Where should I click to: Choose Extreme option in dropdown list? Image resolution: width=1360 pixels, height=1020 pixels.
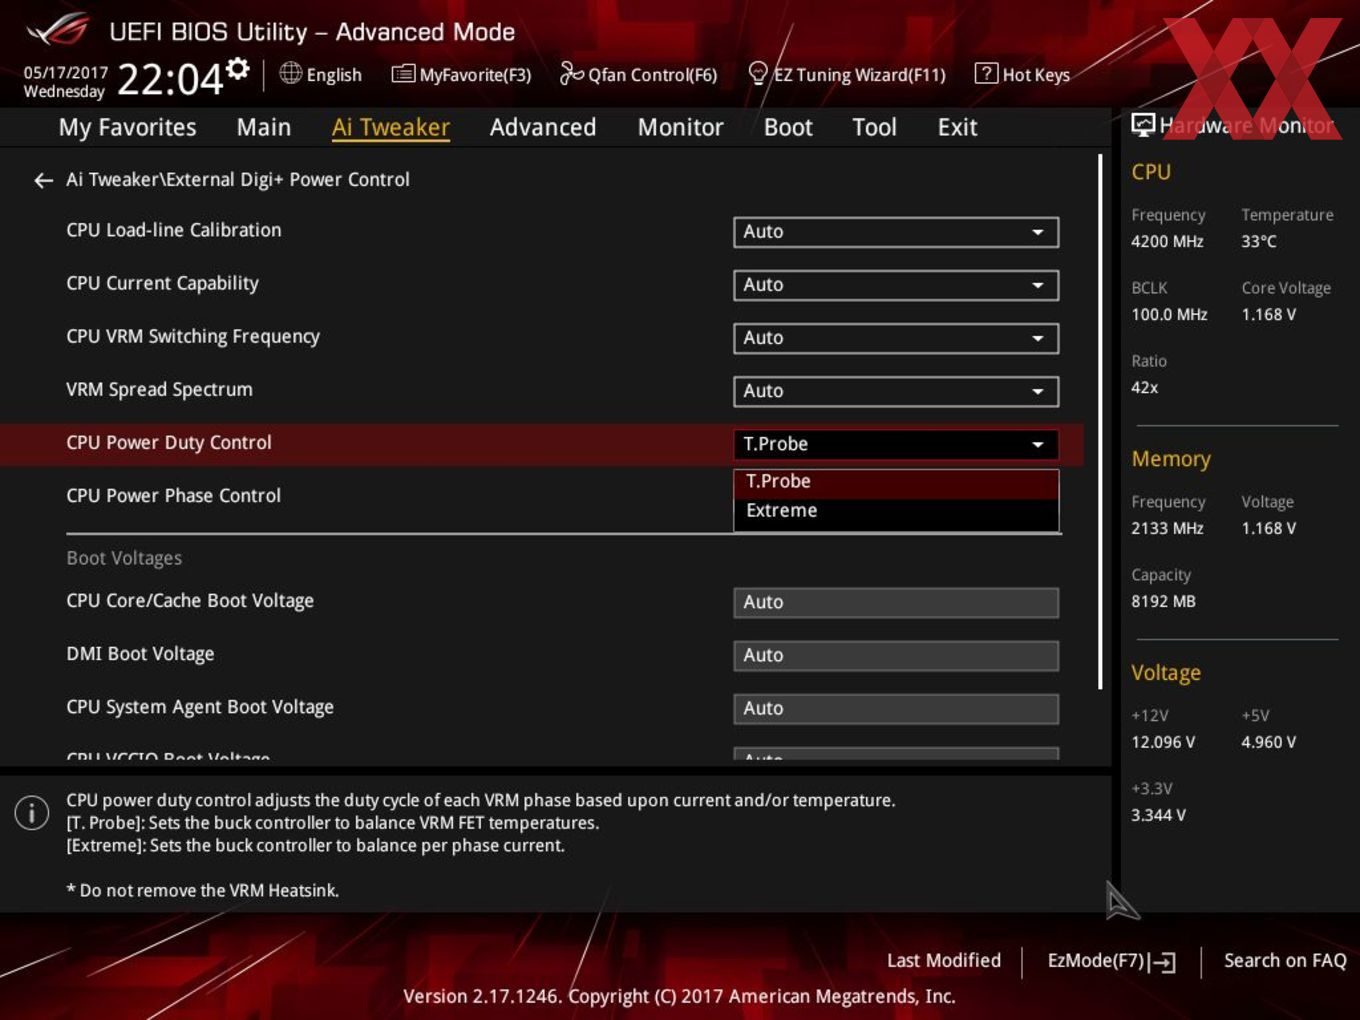(x=896, y=511)
